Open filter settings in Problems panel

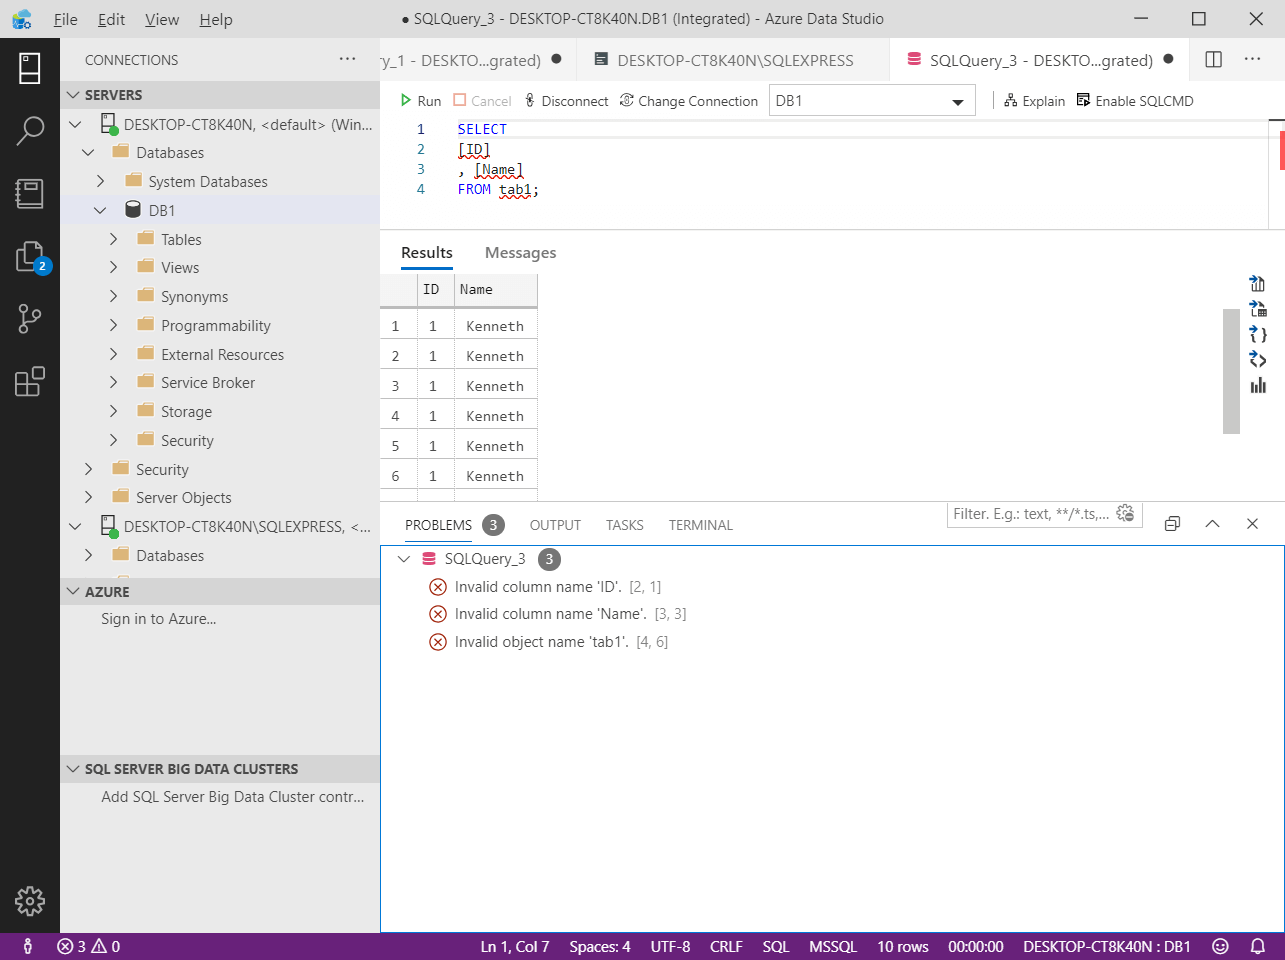pos(1126,514)
